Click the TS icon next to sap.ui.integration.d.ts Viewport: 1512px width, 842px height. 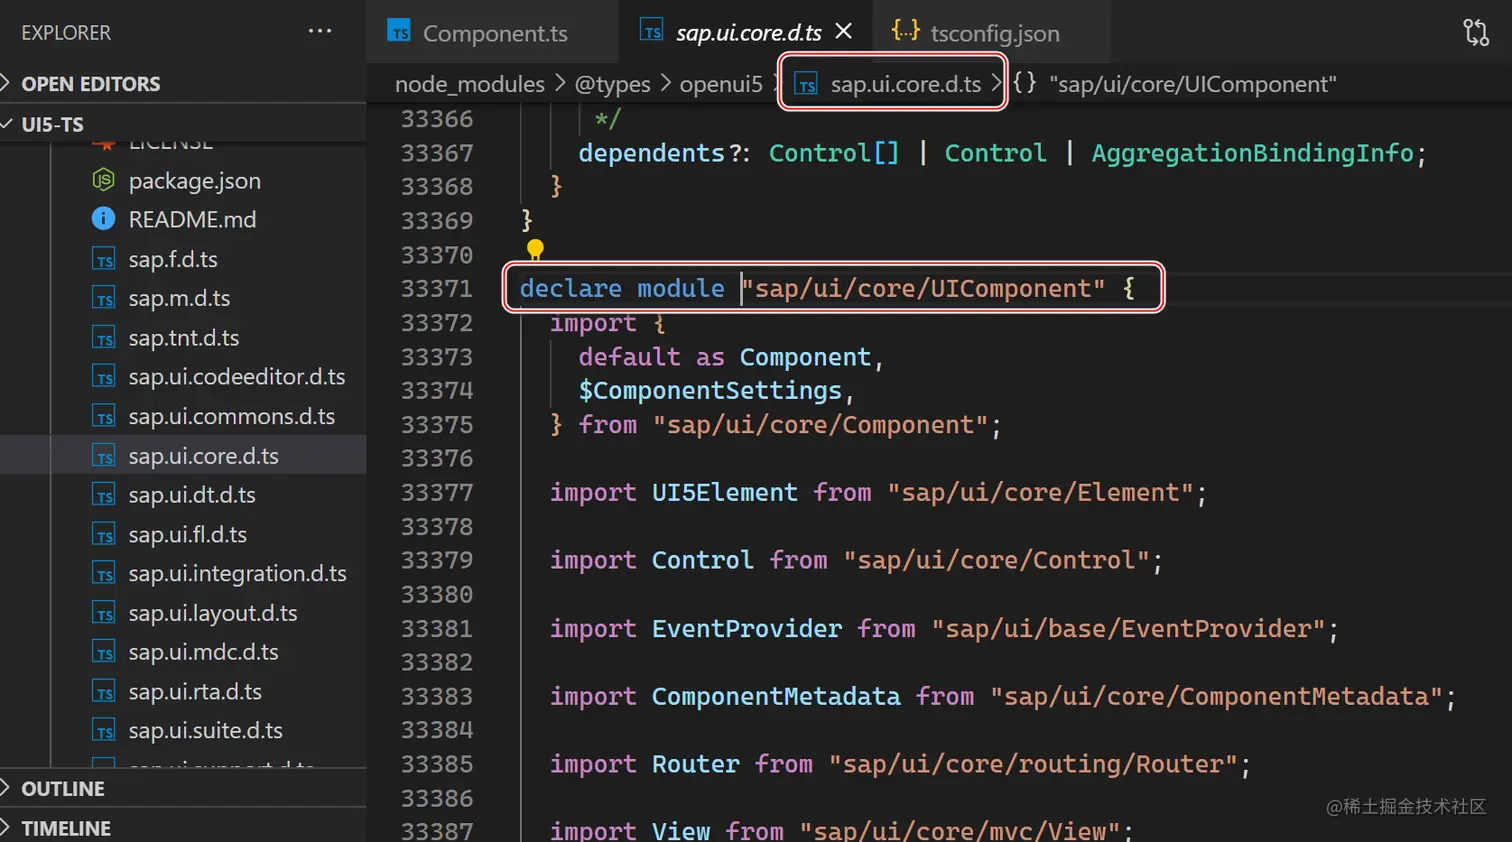click(x=104, y=574)
